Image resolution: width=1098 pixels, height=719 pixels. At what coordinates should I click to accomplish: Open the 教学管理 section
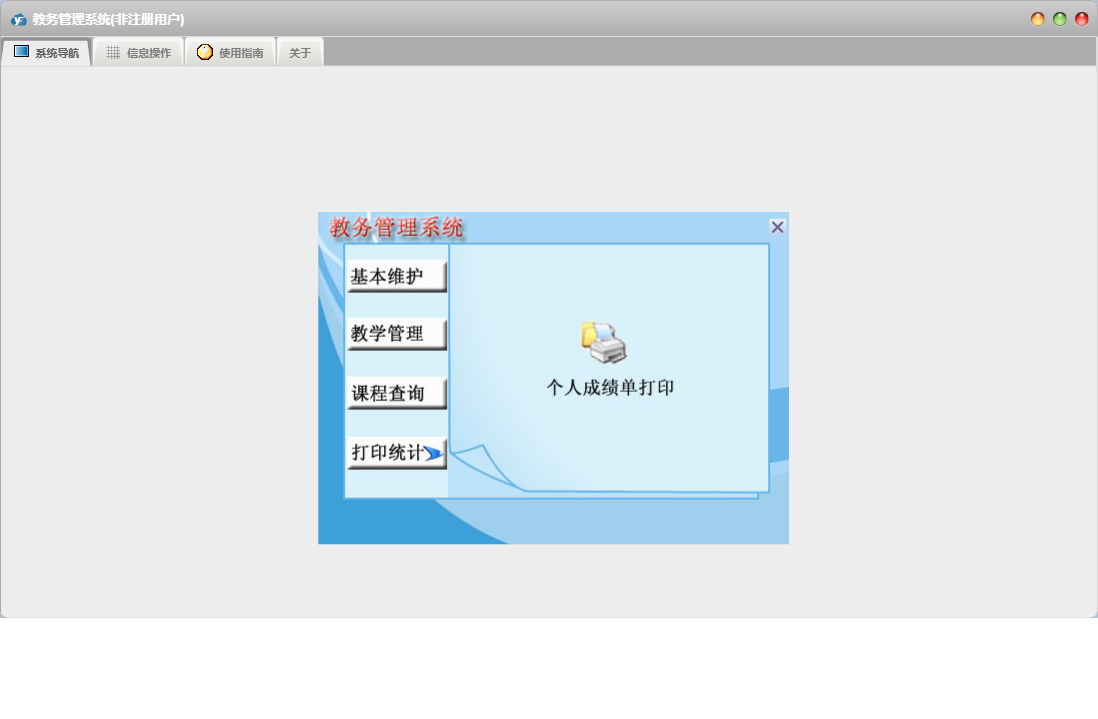(396, 334)
